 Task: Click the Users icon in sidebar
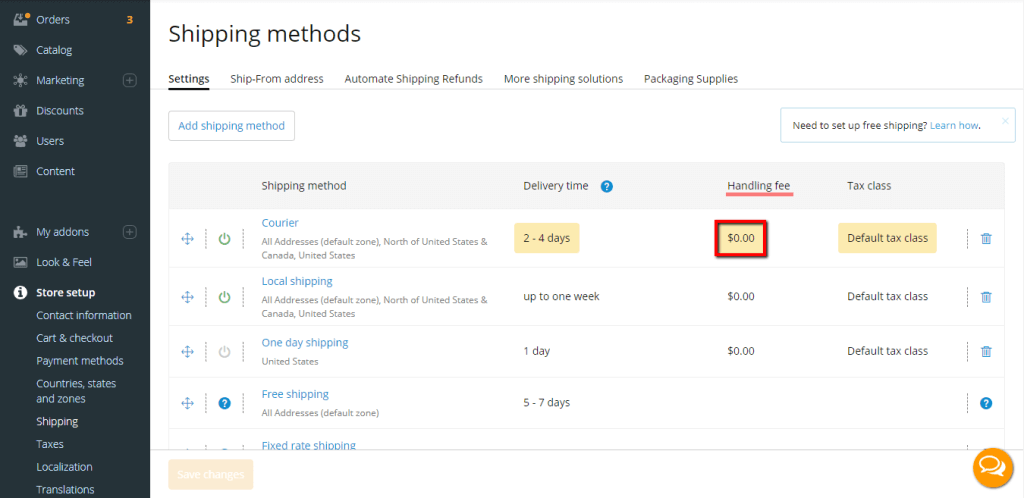(x=21, y=141)
